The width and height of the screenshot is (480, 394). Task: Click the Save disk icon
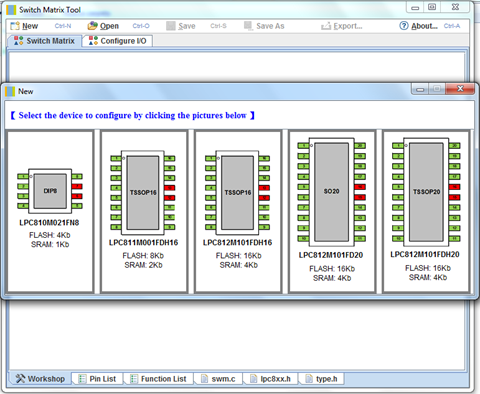click(171, 26)
